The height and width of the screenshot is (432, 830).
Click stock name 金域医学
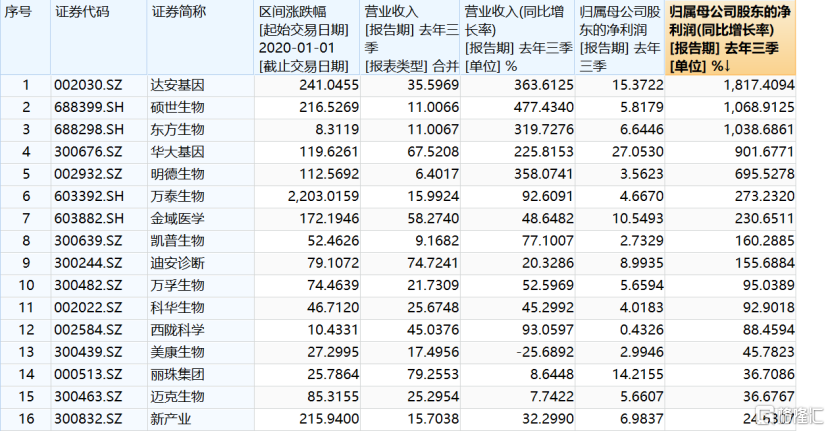[177, 219]
